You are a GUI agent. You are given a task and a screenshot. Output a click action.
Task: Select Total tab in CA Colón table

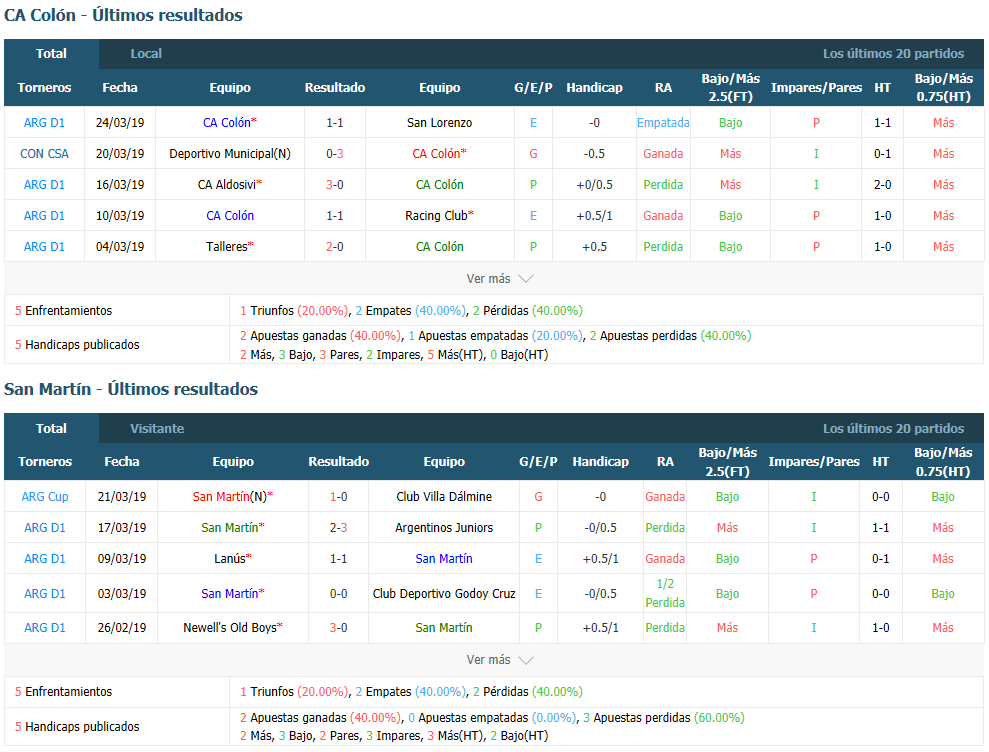51,54
